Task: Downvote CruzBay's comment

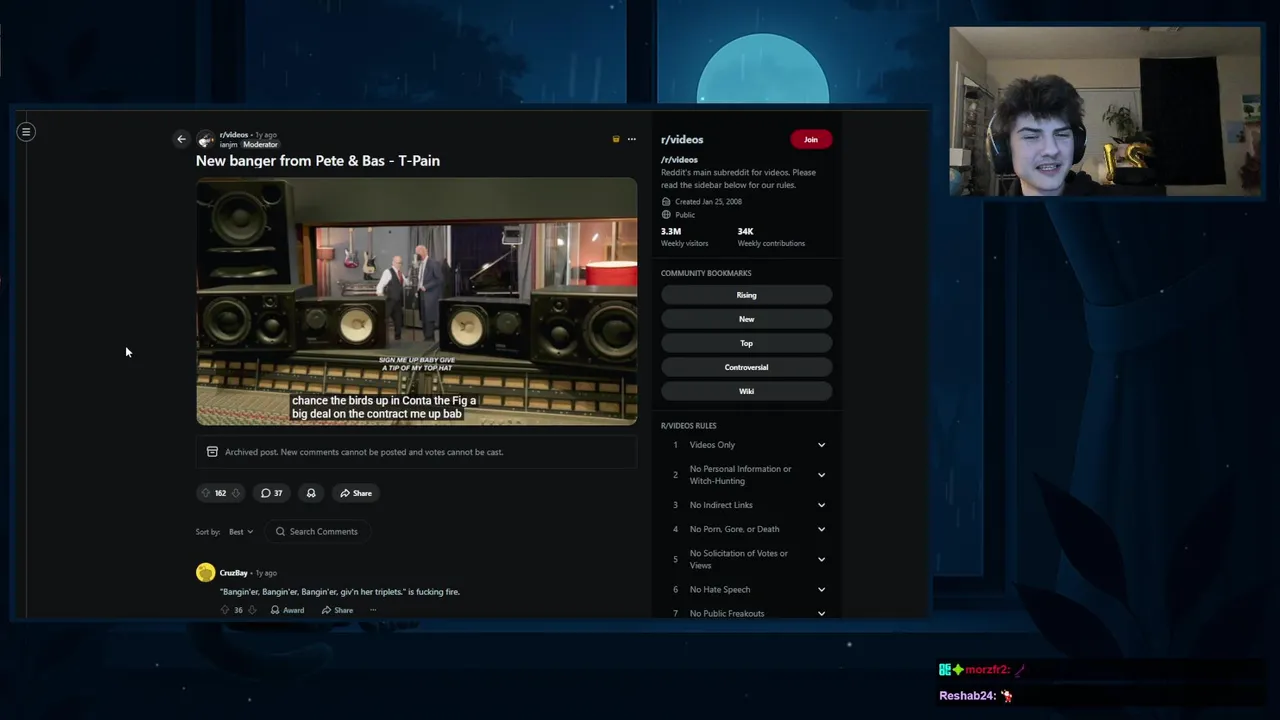Action: tap(252, 610)
